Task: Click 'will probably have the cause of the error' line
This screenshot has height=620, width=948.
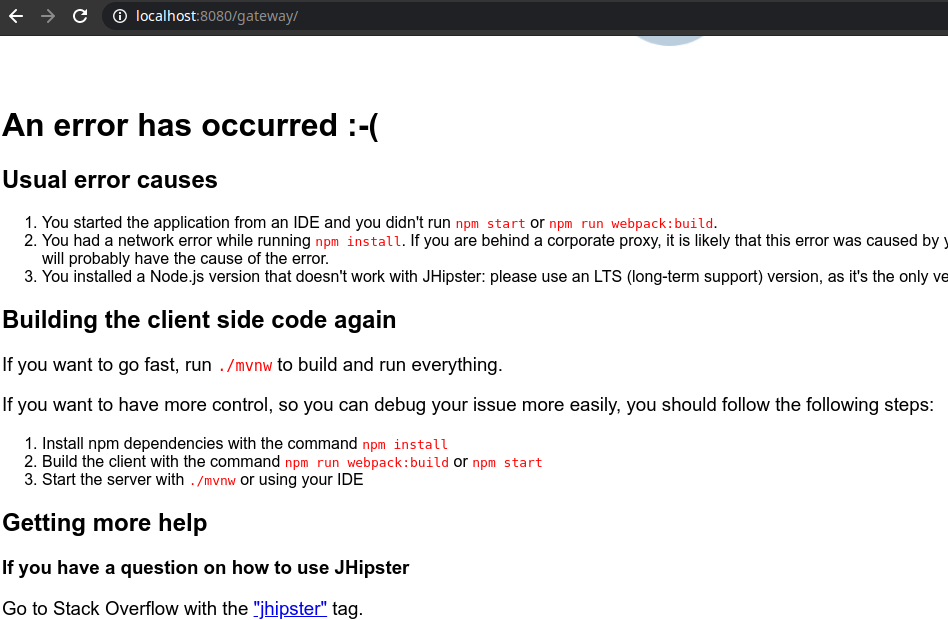Action: (185, 259)
